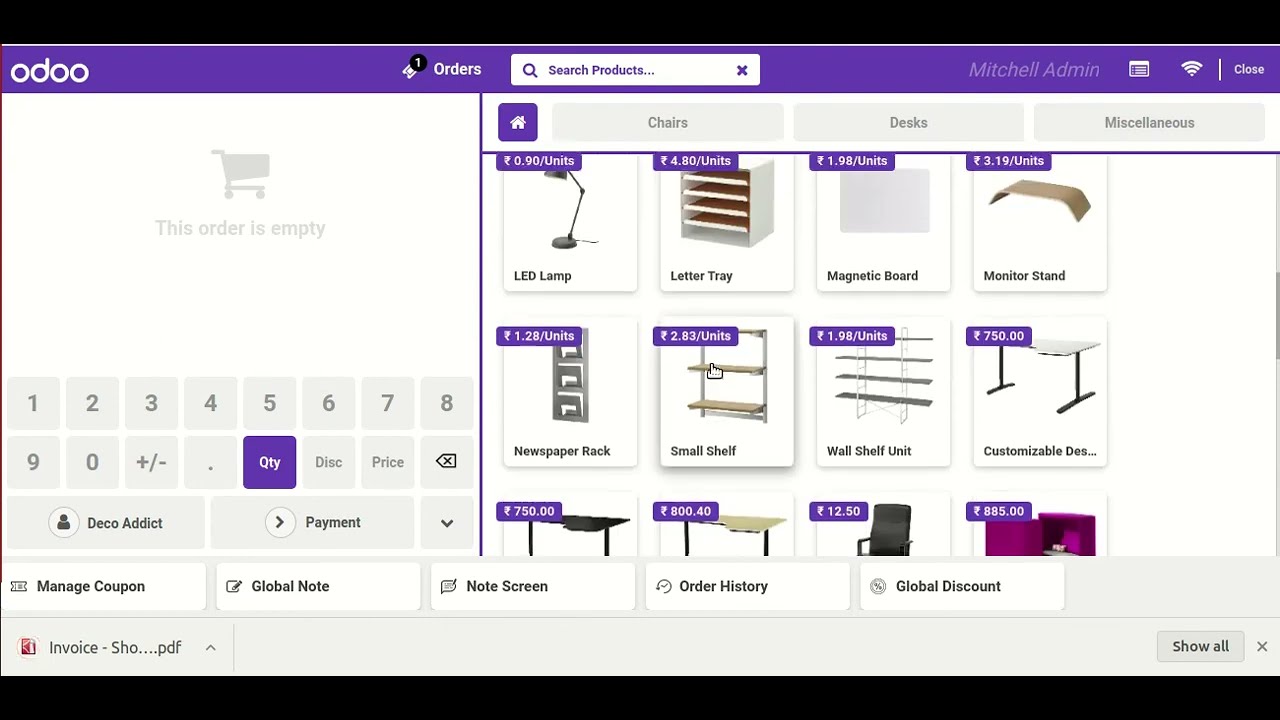Add Newspaper Rack to order
Screen dimensions: 1280x720
coord(570,392)
